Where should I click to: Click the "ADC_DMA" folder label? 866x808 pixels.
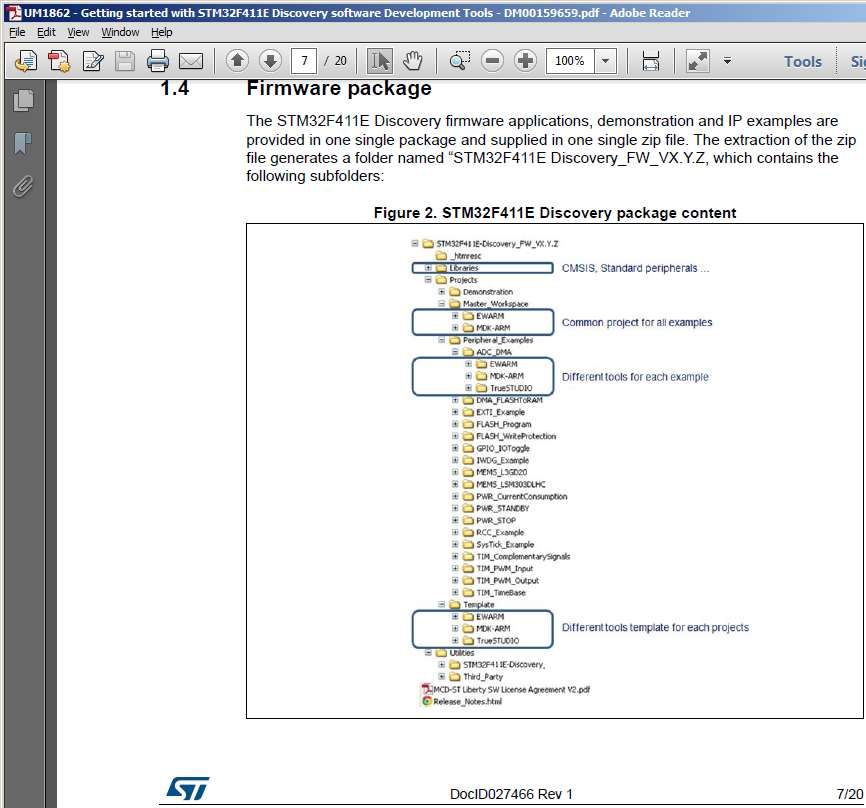pyautogui.click(x=494, y=352)
